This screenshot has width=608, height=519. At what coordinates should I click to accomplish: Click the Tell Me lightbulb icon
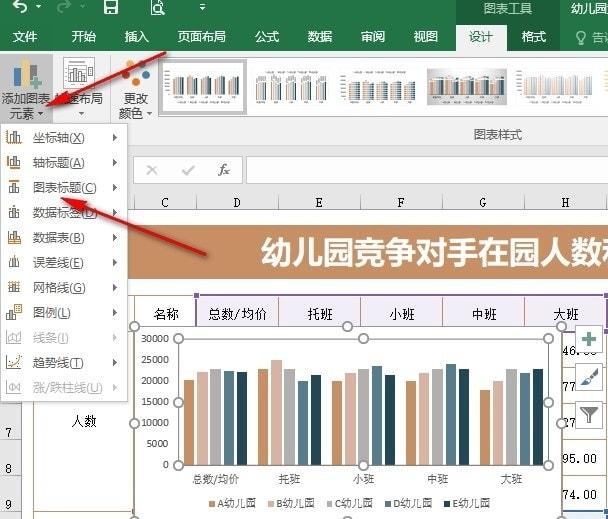click(580, 38)
